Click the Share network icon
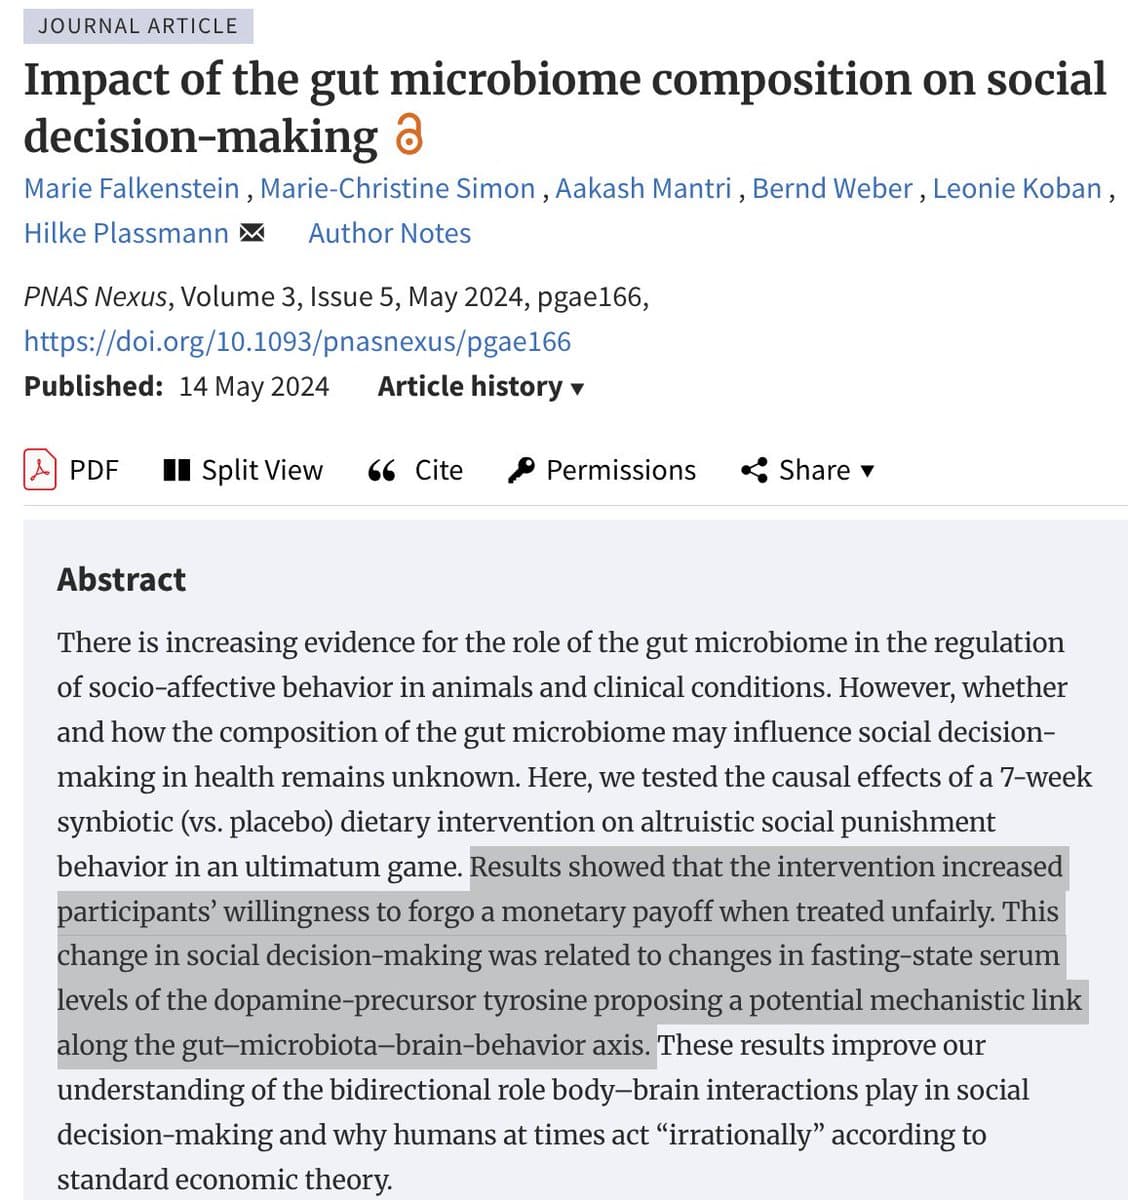The height and width of the screenshot is (1200, 1128). coord(754,470)
